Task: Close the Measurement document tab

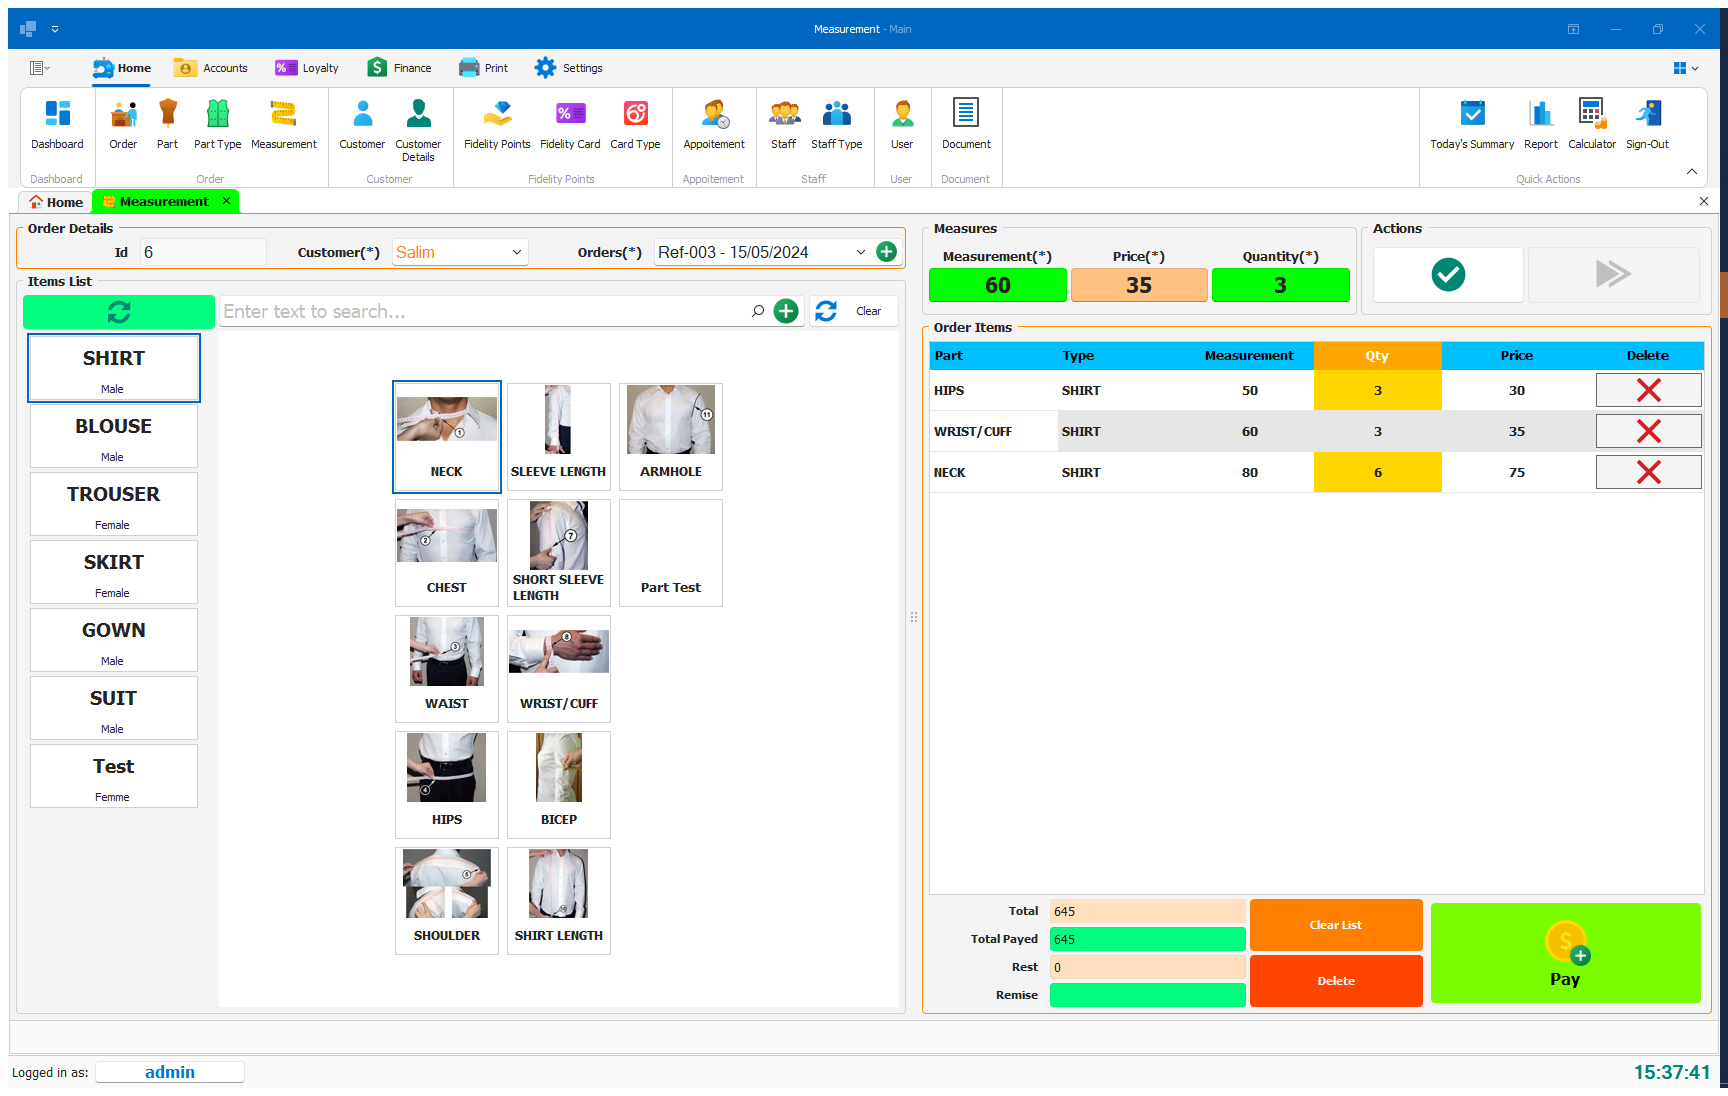Action: 226,201
